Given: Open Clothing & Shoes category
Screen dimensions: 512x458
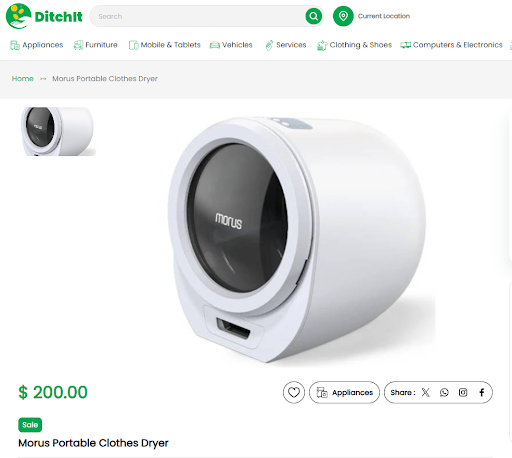Looking at the screenshot, I should point(354,45).
